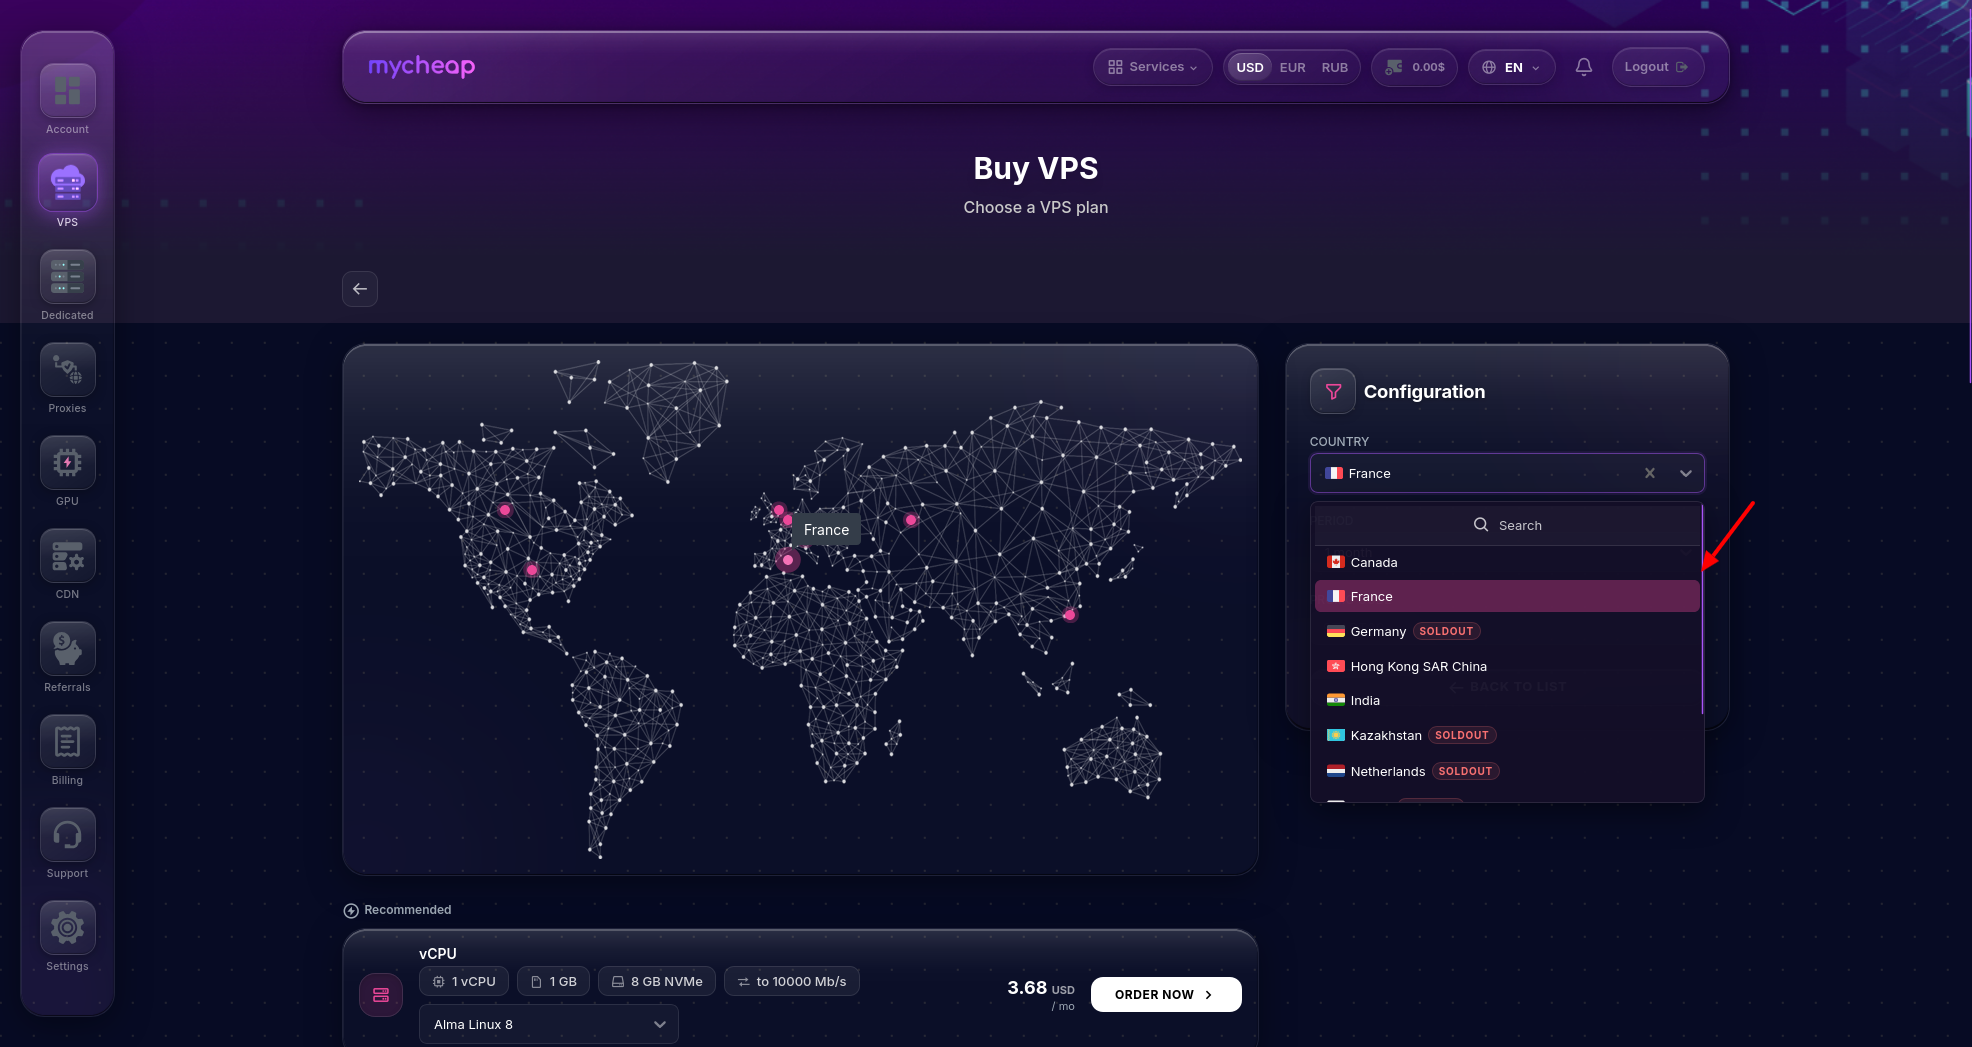
Task: Select Netherlands from country list
Action: (1507, 771)
